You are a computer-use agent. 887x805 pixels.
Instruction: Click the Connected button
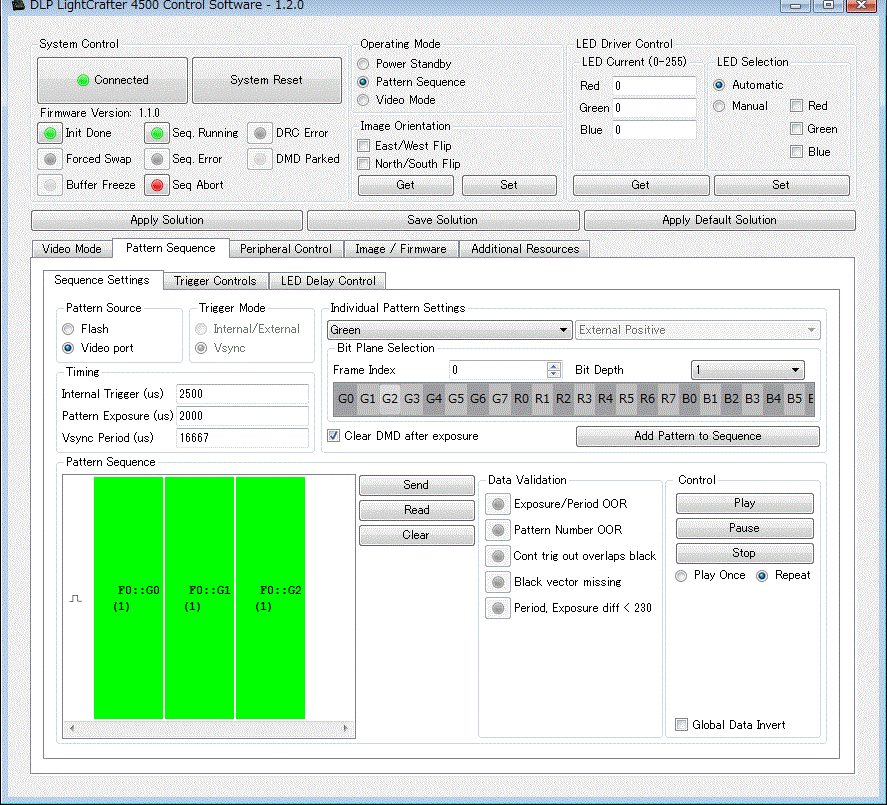[x=113, y=80]
